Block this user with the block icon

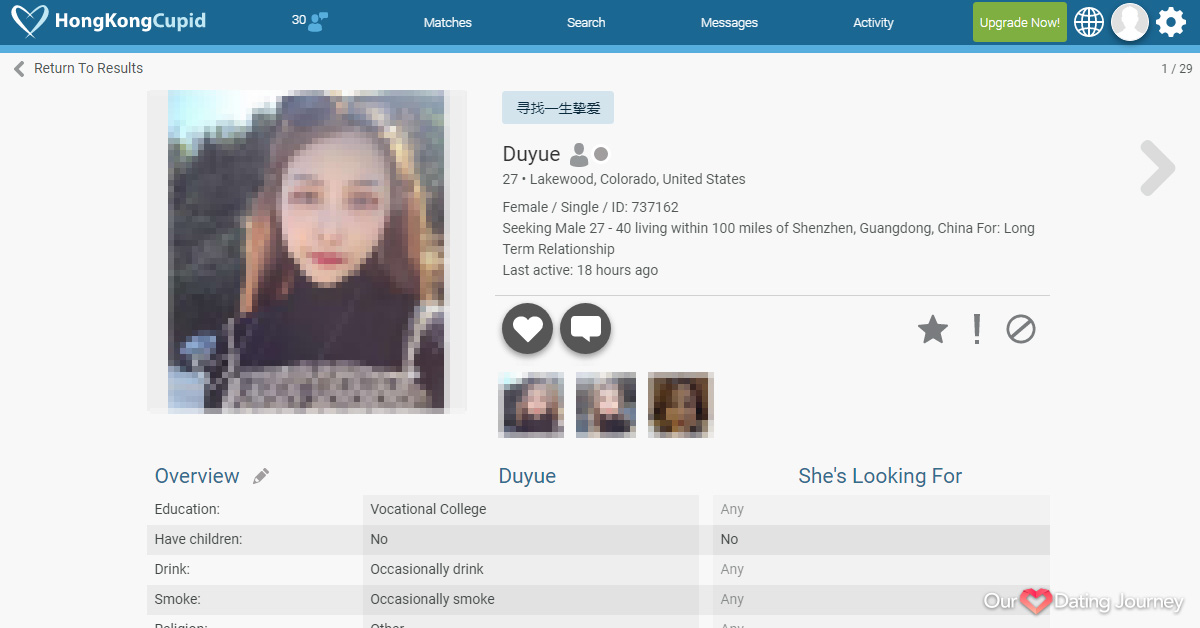1020,329
